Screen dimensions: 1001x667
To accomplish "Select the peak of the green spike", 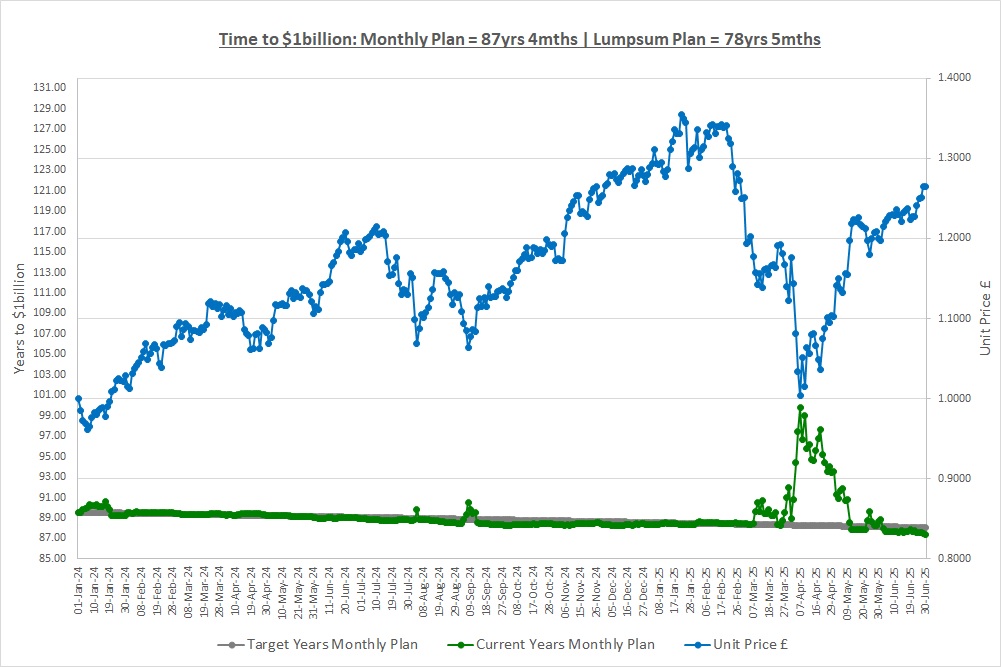I will point(800,408).
